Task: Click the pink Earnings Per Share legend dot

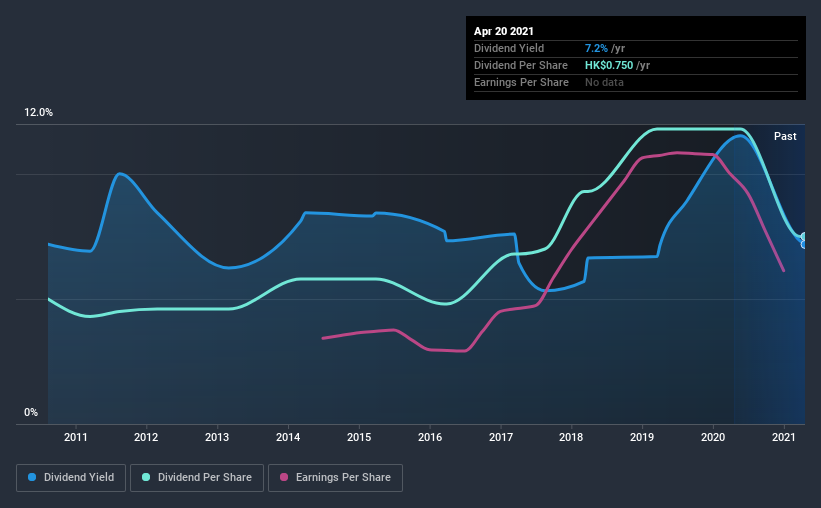Action: 284,477
